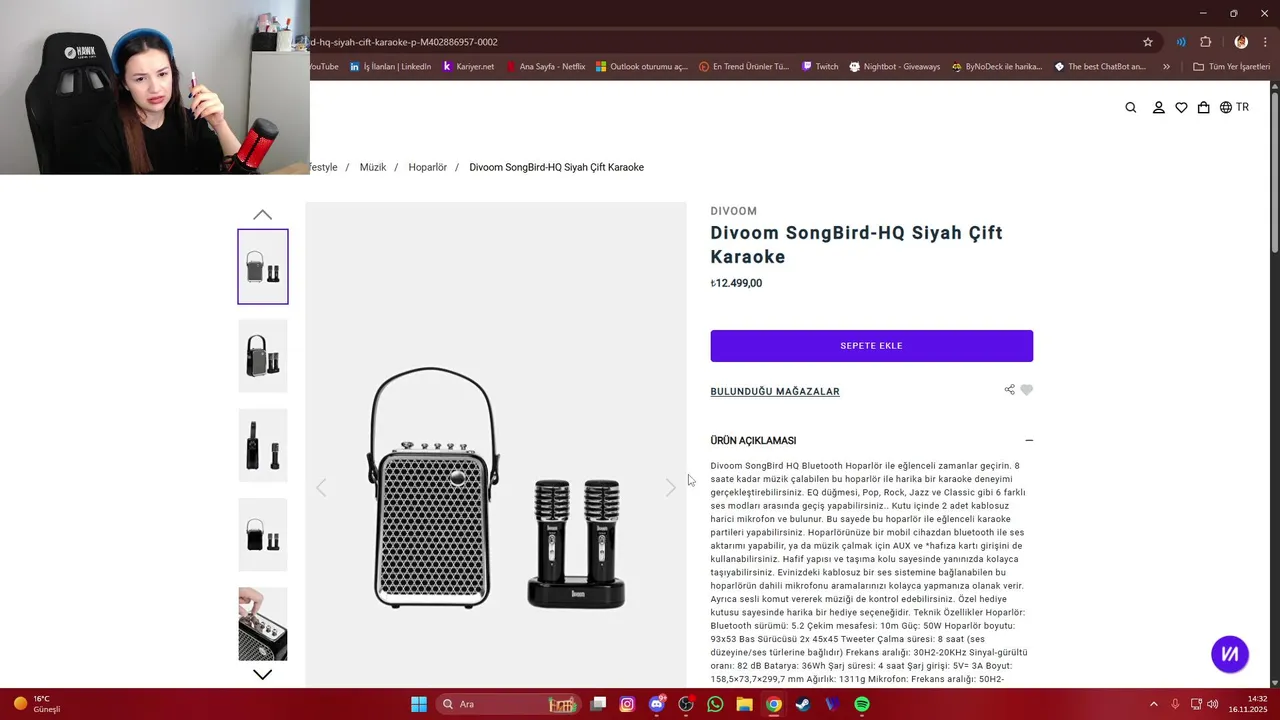Image resolution: width=1280 pixels, height=720 pixels.
Task: Show next thumbnails with down chevron
Action: (x=262, y=675)
